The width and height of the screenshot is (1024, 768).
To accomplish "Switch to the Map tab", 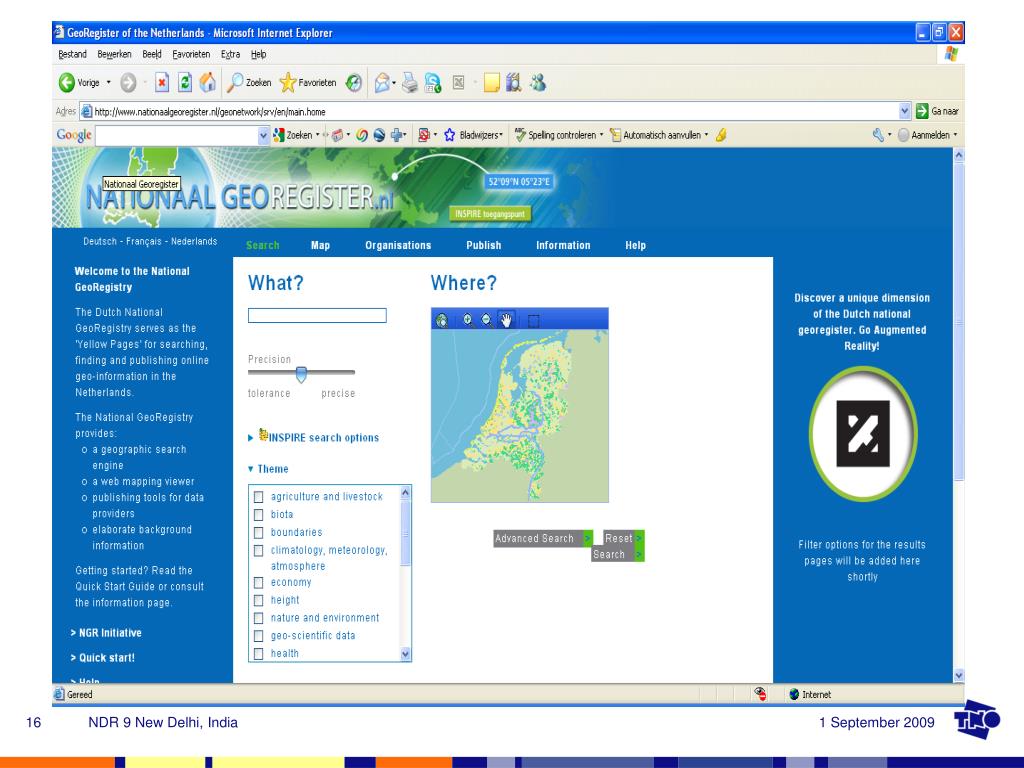I will 320,246.
